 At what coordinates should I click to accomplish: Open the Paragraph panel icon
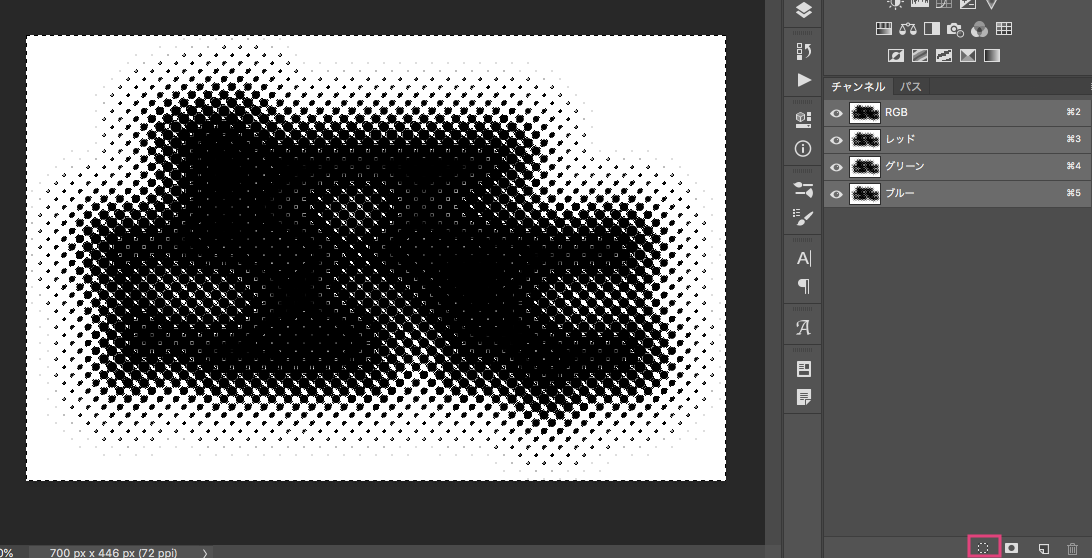click(804, 286)
